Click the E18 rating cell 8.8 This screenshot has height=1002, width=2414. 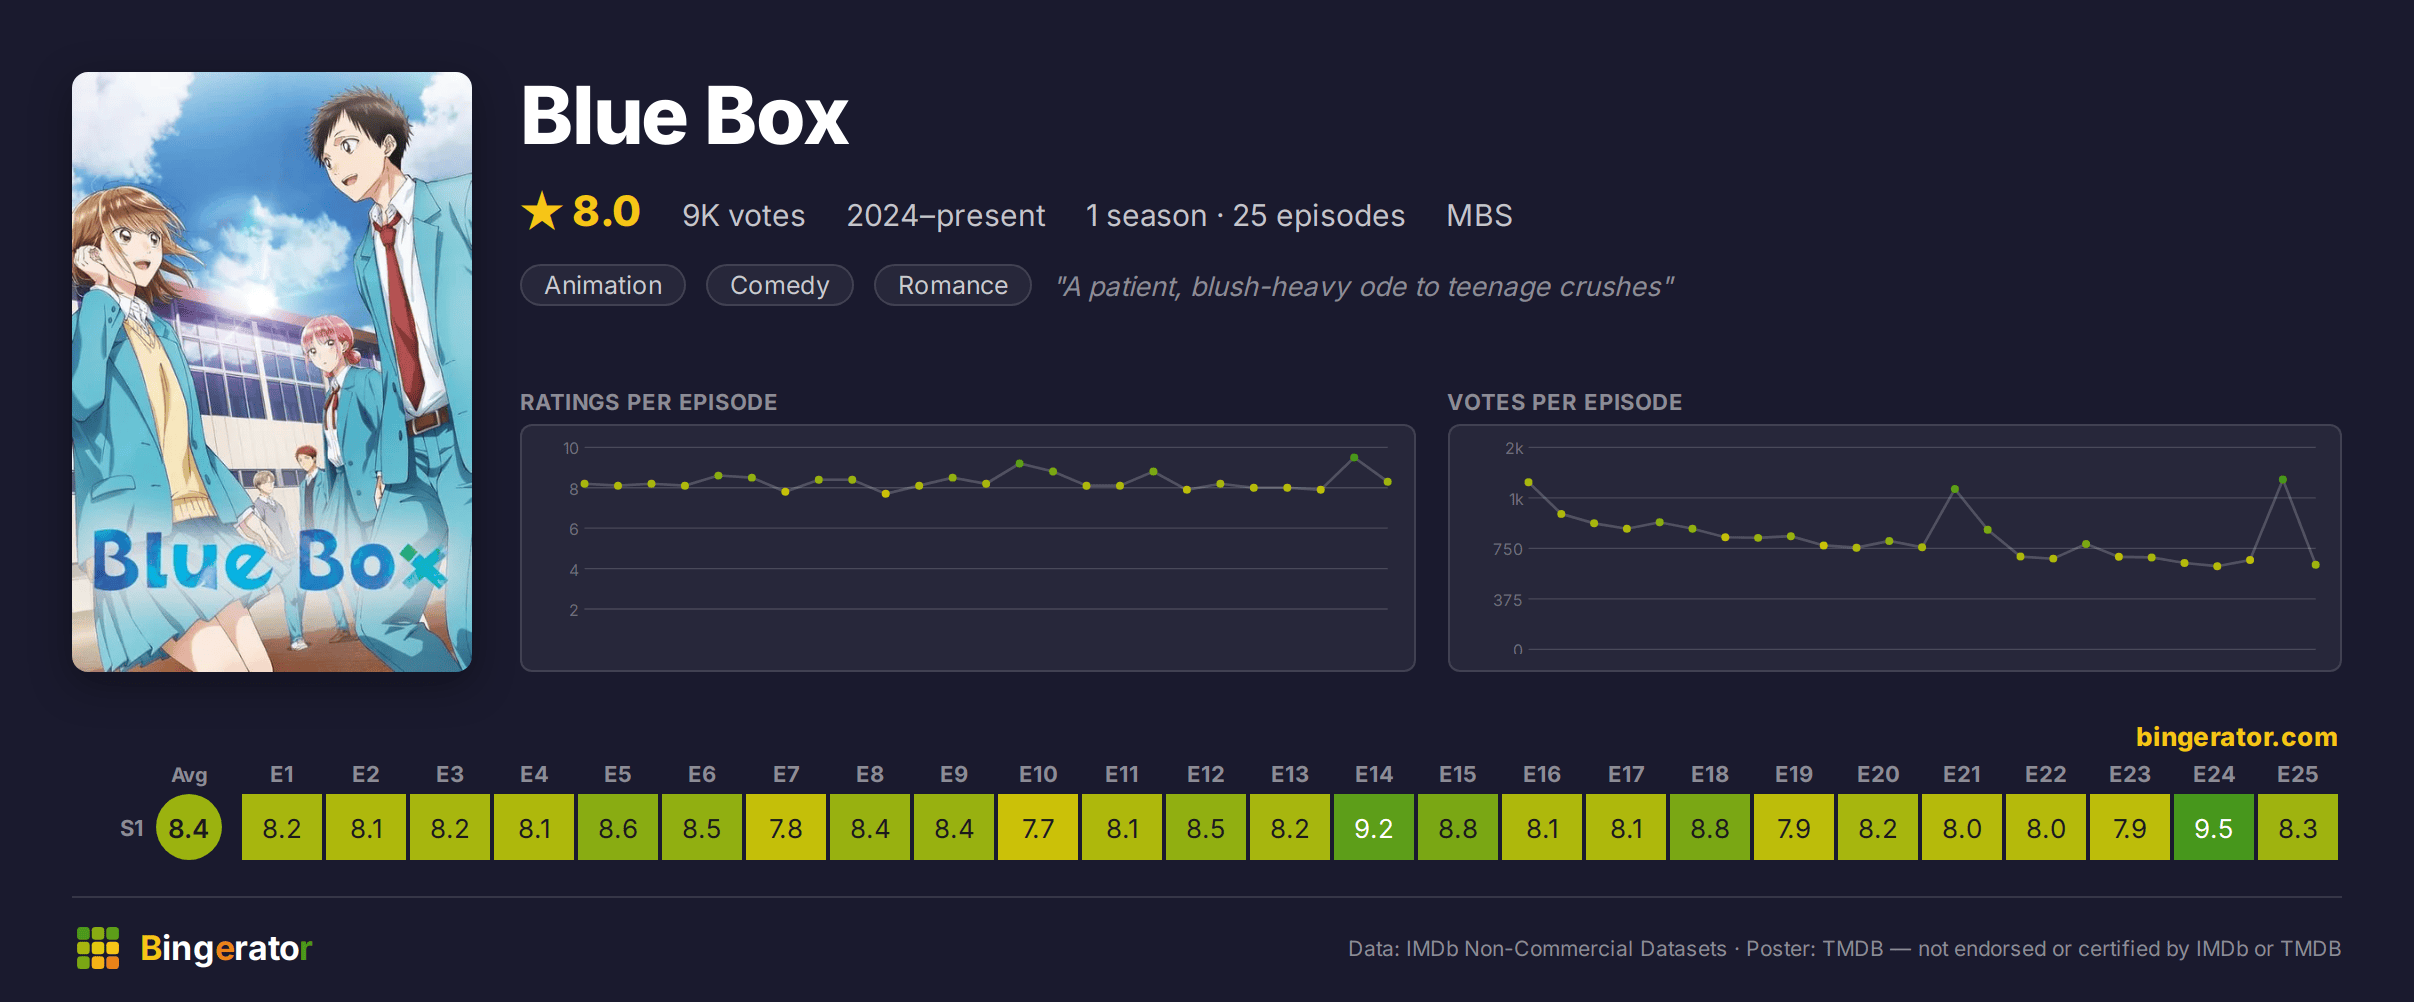point(1710,827)
